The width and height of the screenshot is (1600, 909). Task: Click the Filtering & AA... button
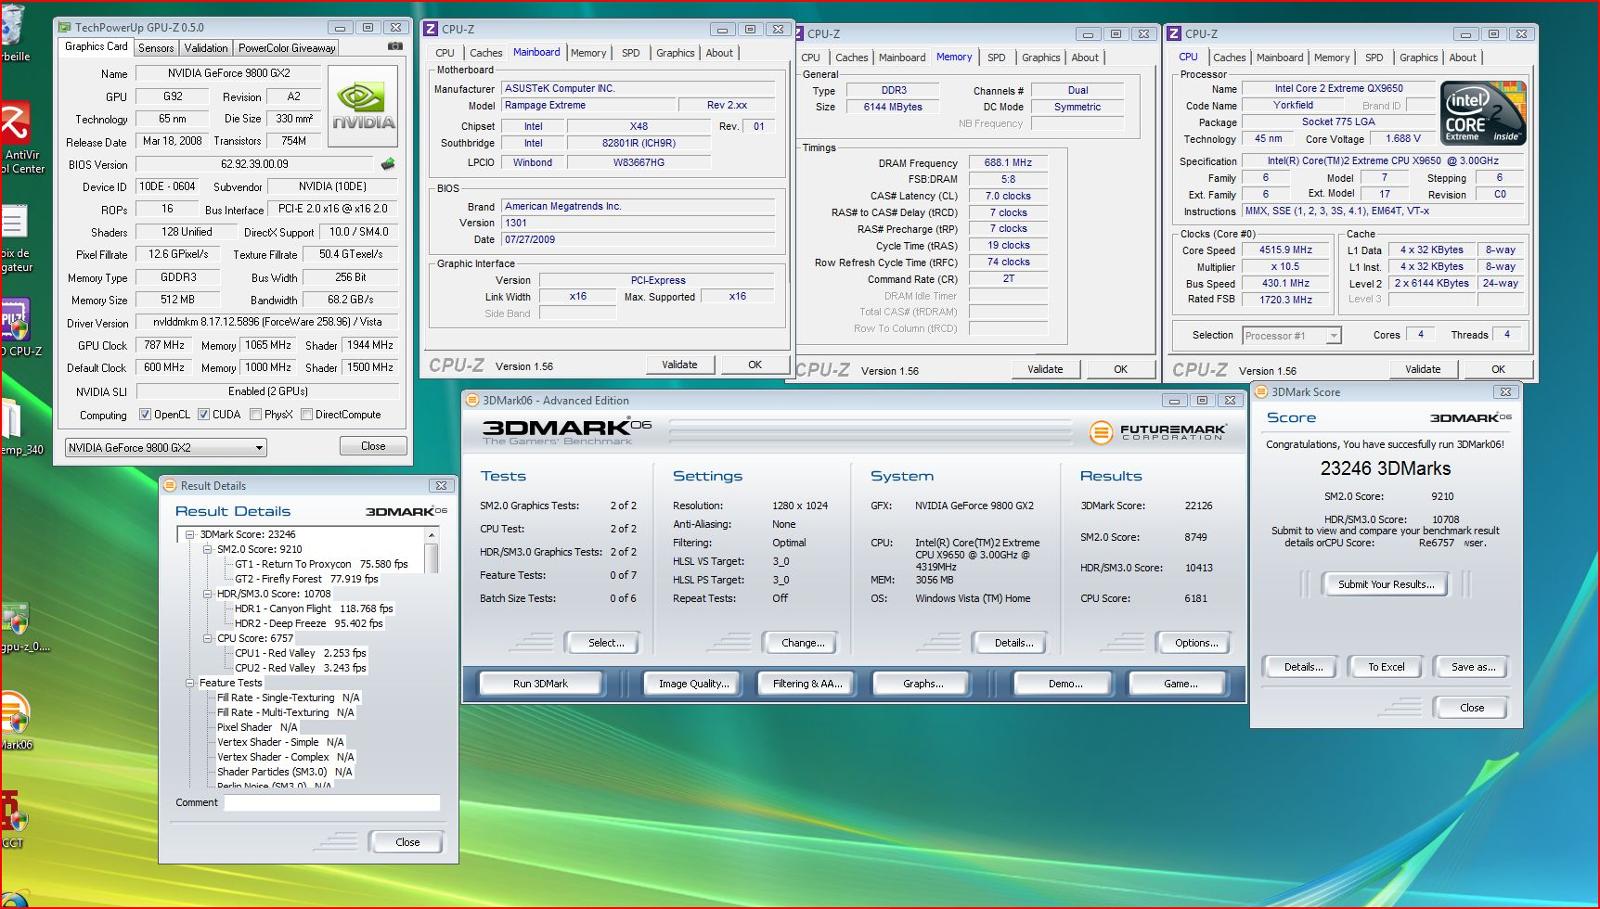pos(807,684)
